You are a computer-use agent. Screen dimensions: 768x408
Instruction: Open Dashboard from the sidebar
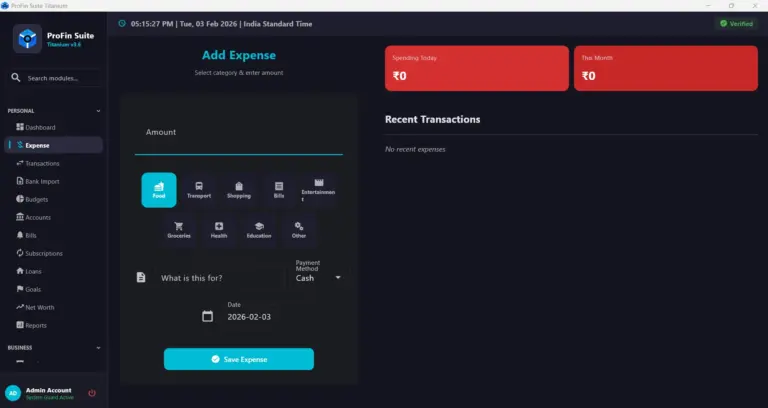pos(53,127)
